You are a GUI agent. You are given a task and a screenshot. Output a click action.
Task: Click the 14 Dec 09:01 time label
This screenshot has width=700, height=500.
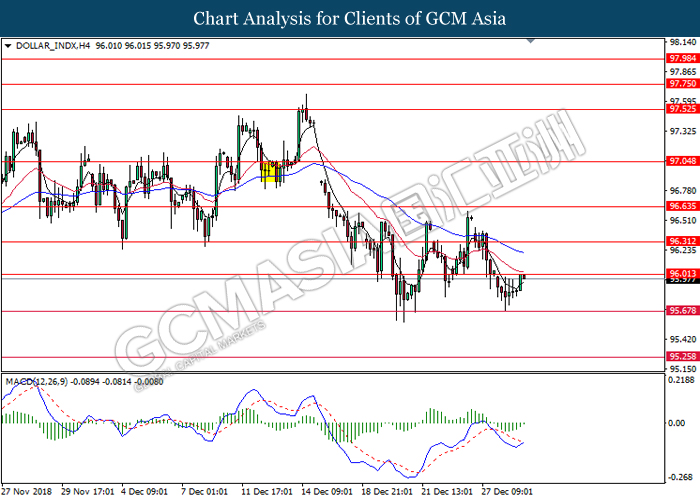pos(327,492)
